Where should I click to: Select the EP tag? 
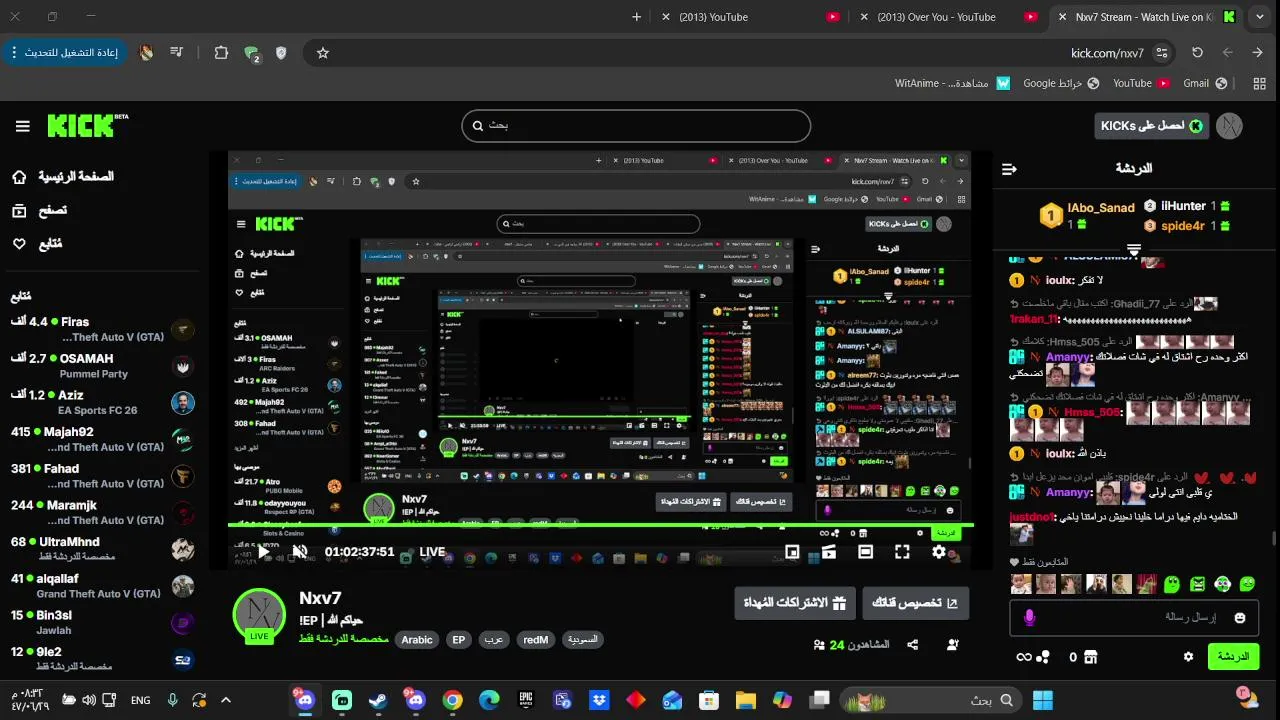[x=459, y=640]
